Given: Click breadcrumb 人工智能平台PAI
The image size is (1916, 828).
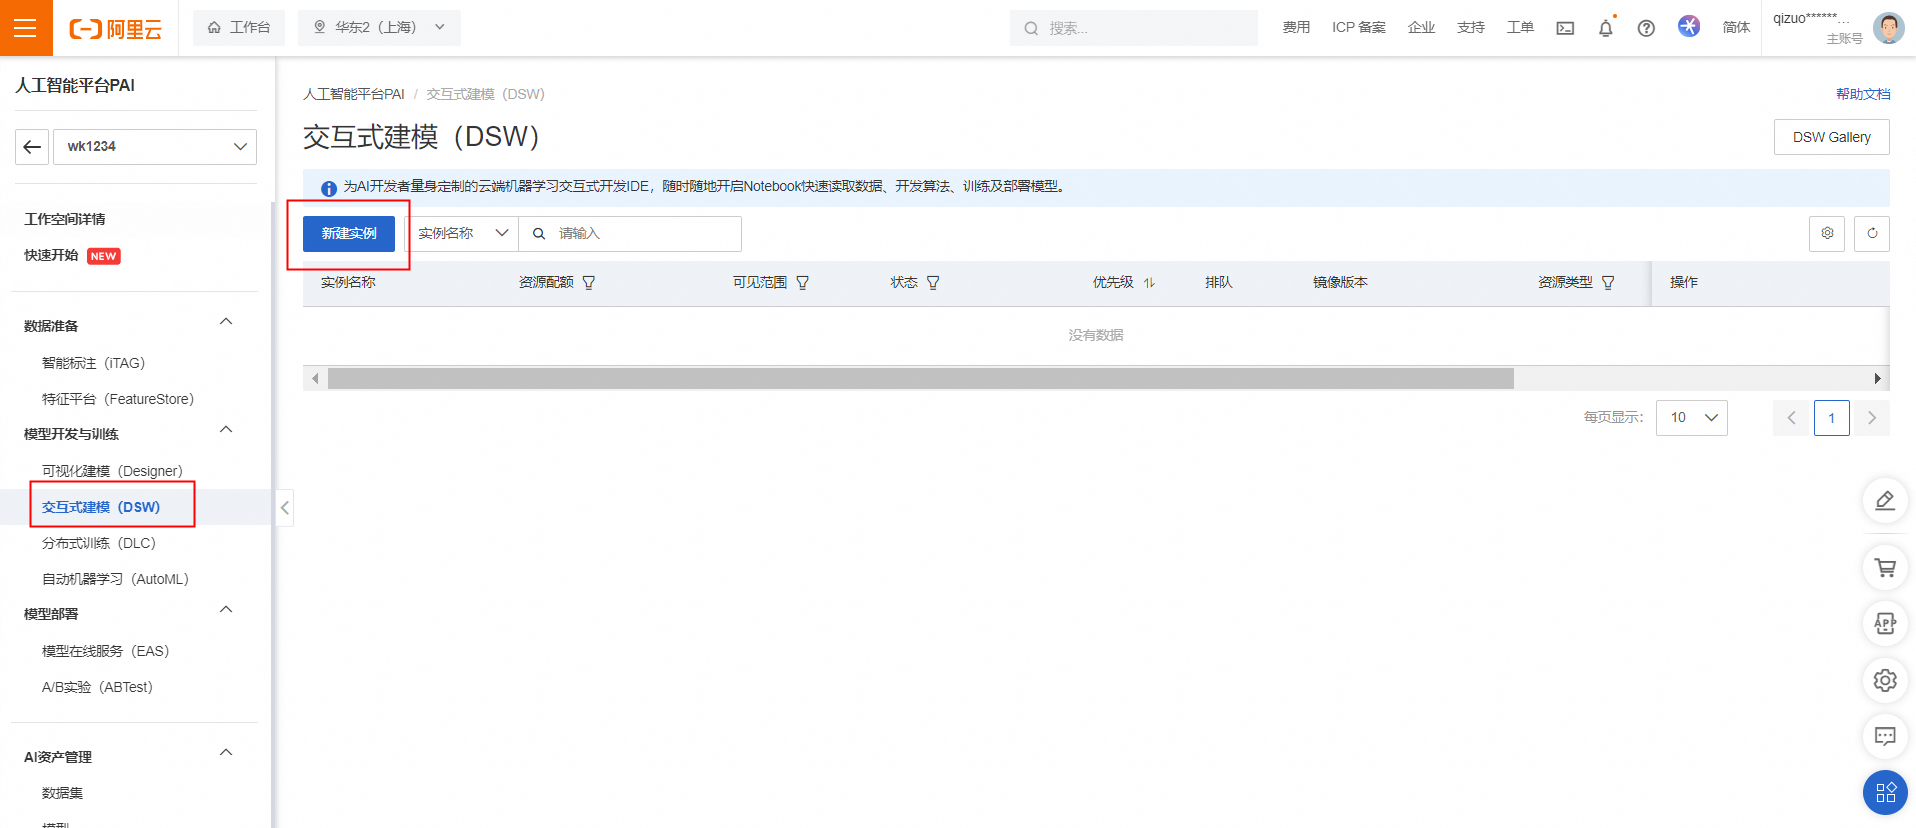Looking at the screenshot, I should pyautogui.click(x=354, y=94).
